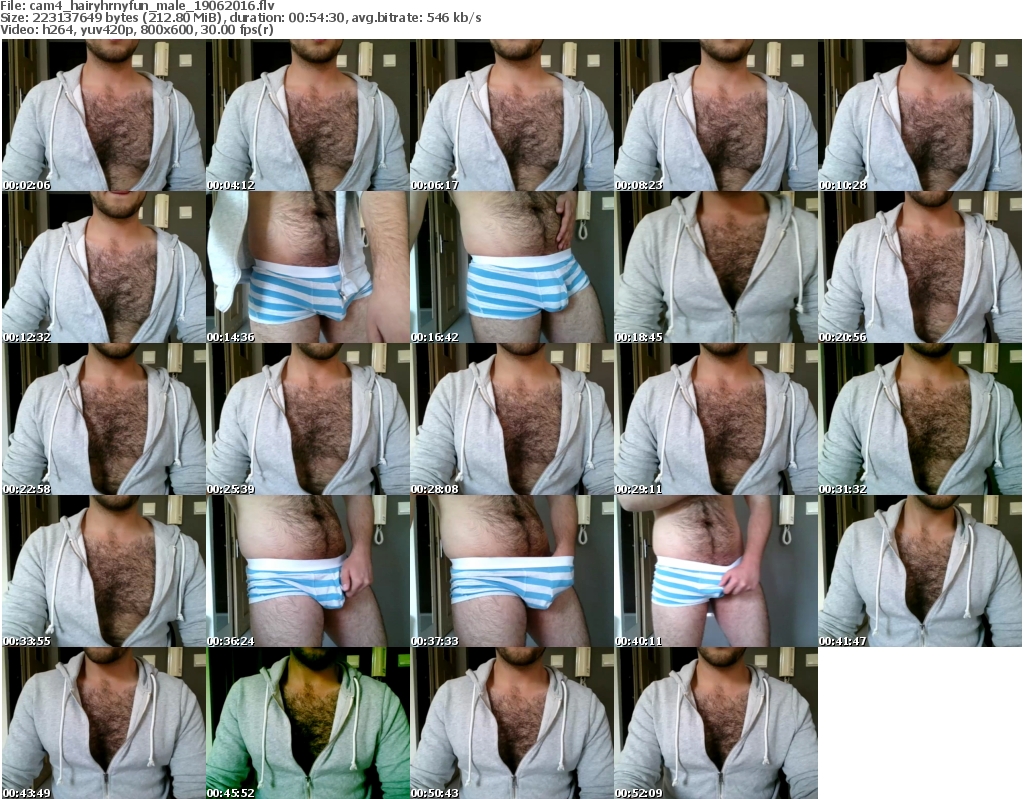This screenshot has height=799, width=1024.
Task: Select the green-tinted frame at 00:45:52
Action: click(308, 723)
